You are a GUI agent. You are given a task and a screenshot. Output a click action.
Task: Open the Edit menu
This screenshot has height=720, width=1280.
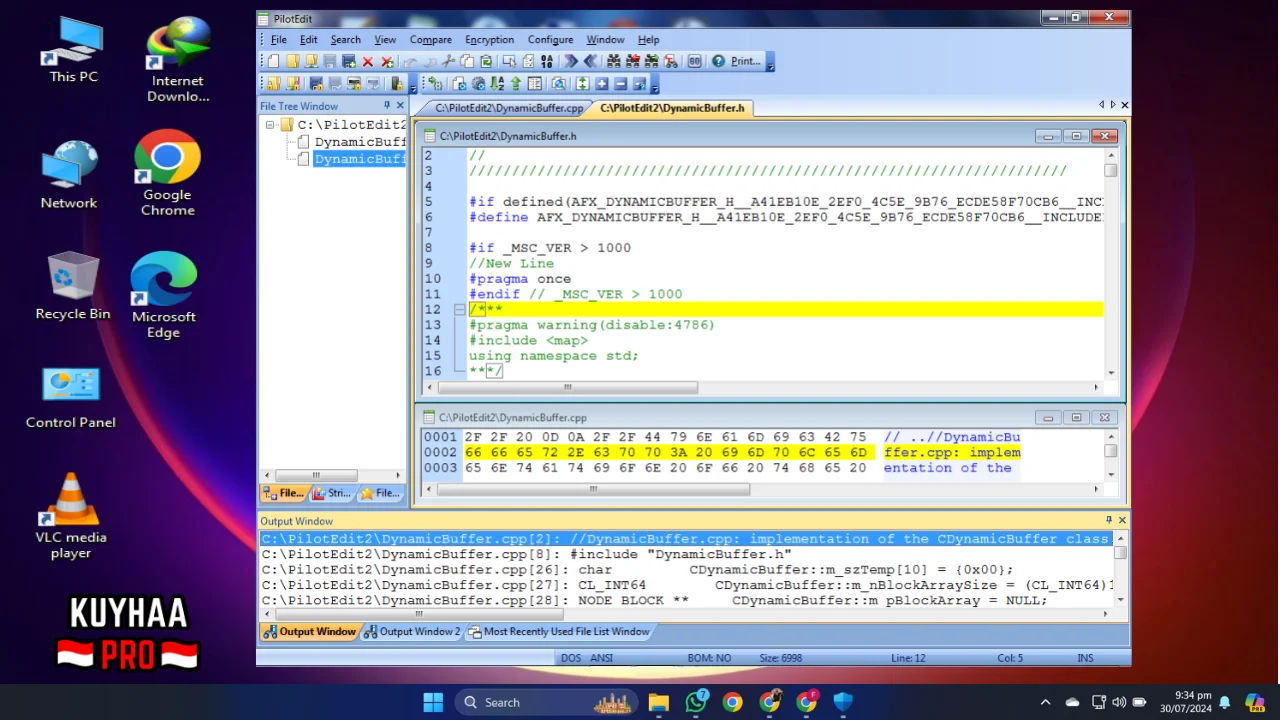(309, 39)
